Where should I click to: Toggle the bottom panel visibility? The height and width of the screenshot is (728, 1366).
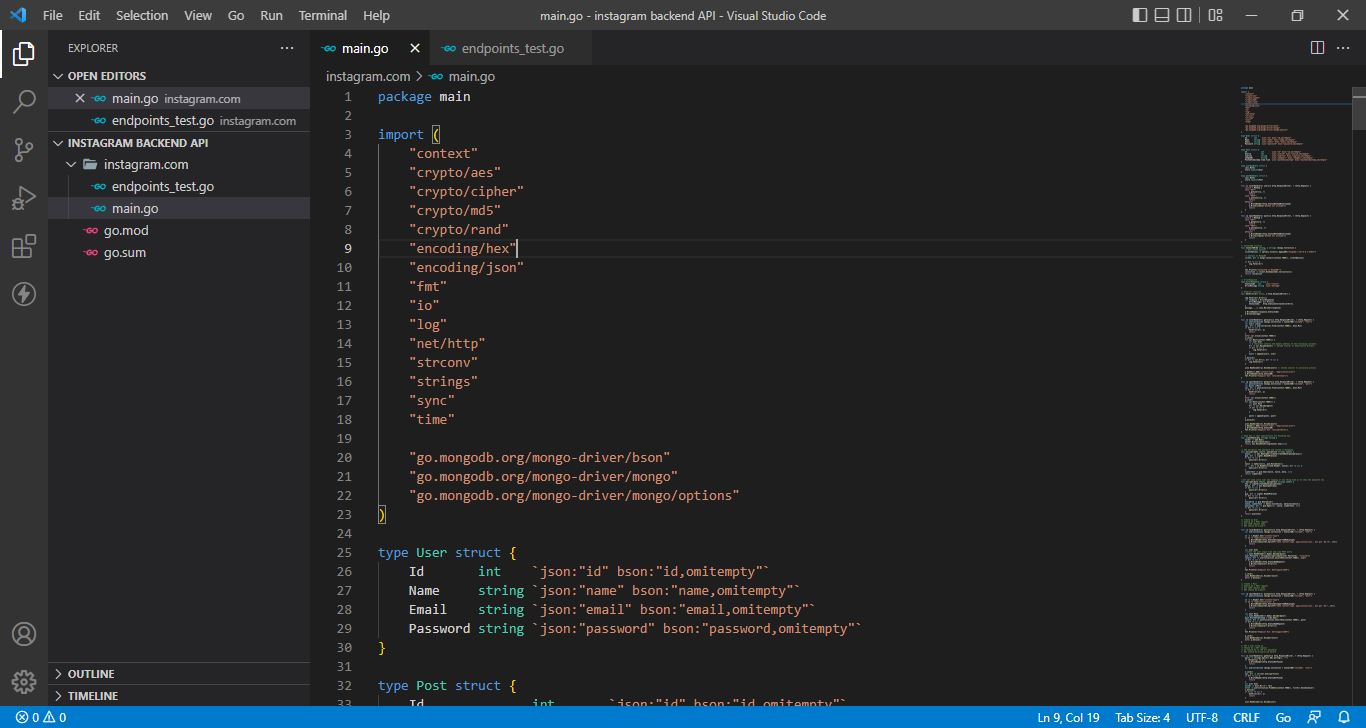(1163, 15)
